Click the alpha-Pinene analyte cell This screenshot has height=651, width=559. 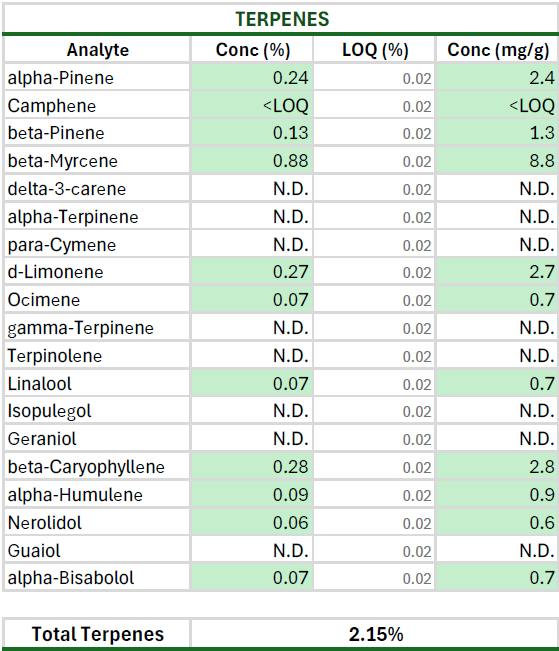click(x=97, y=77)
